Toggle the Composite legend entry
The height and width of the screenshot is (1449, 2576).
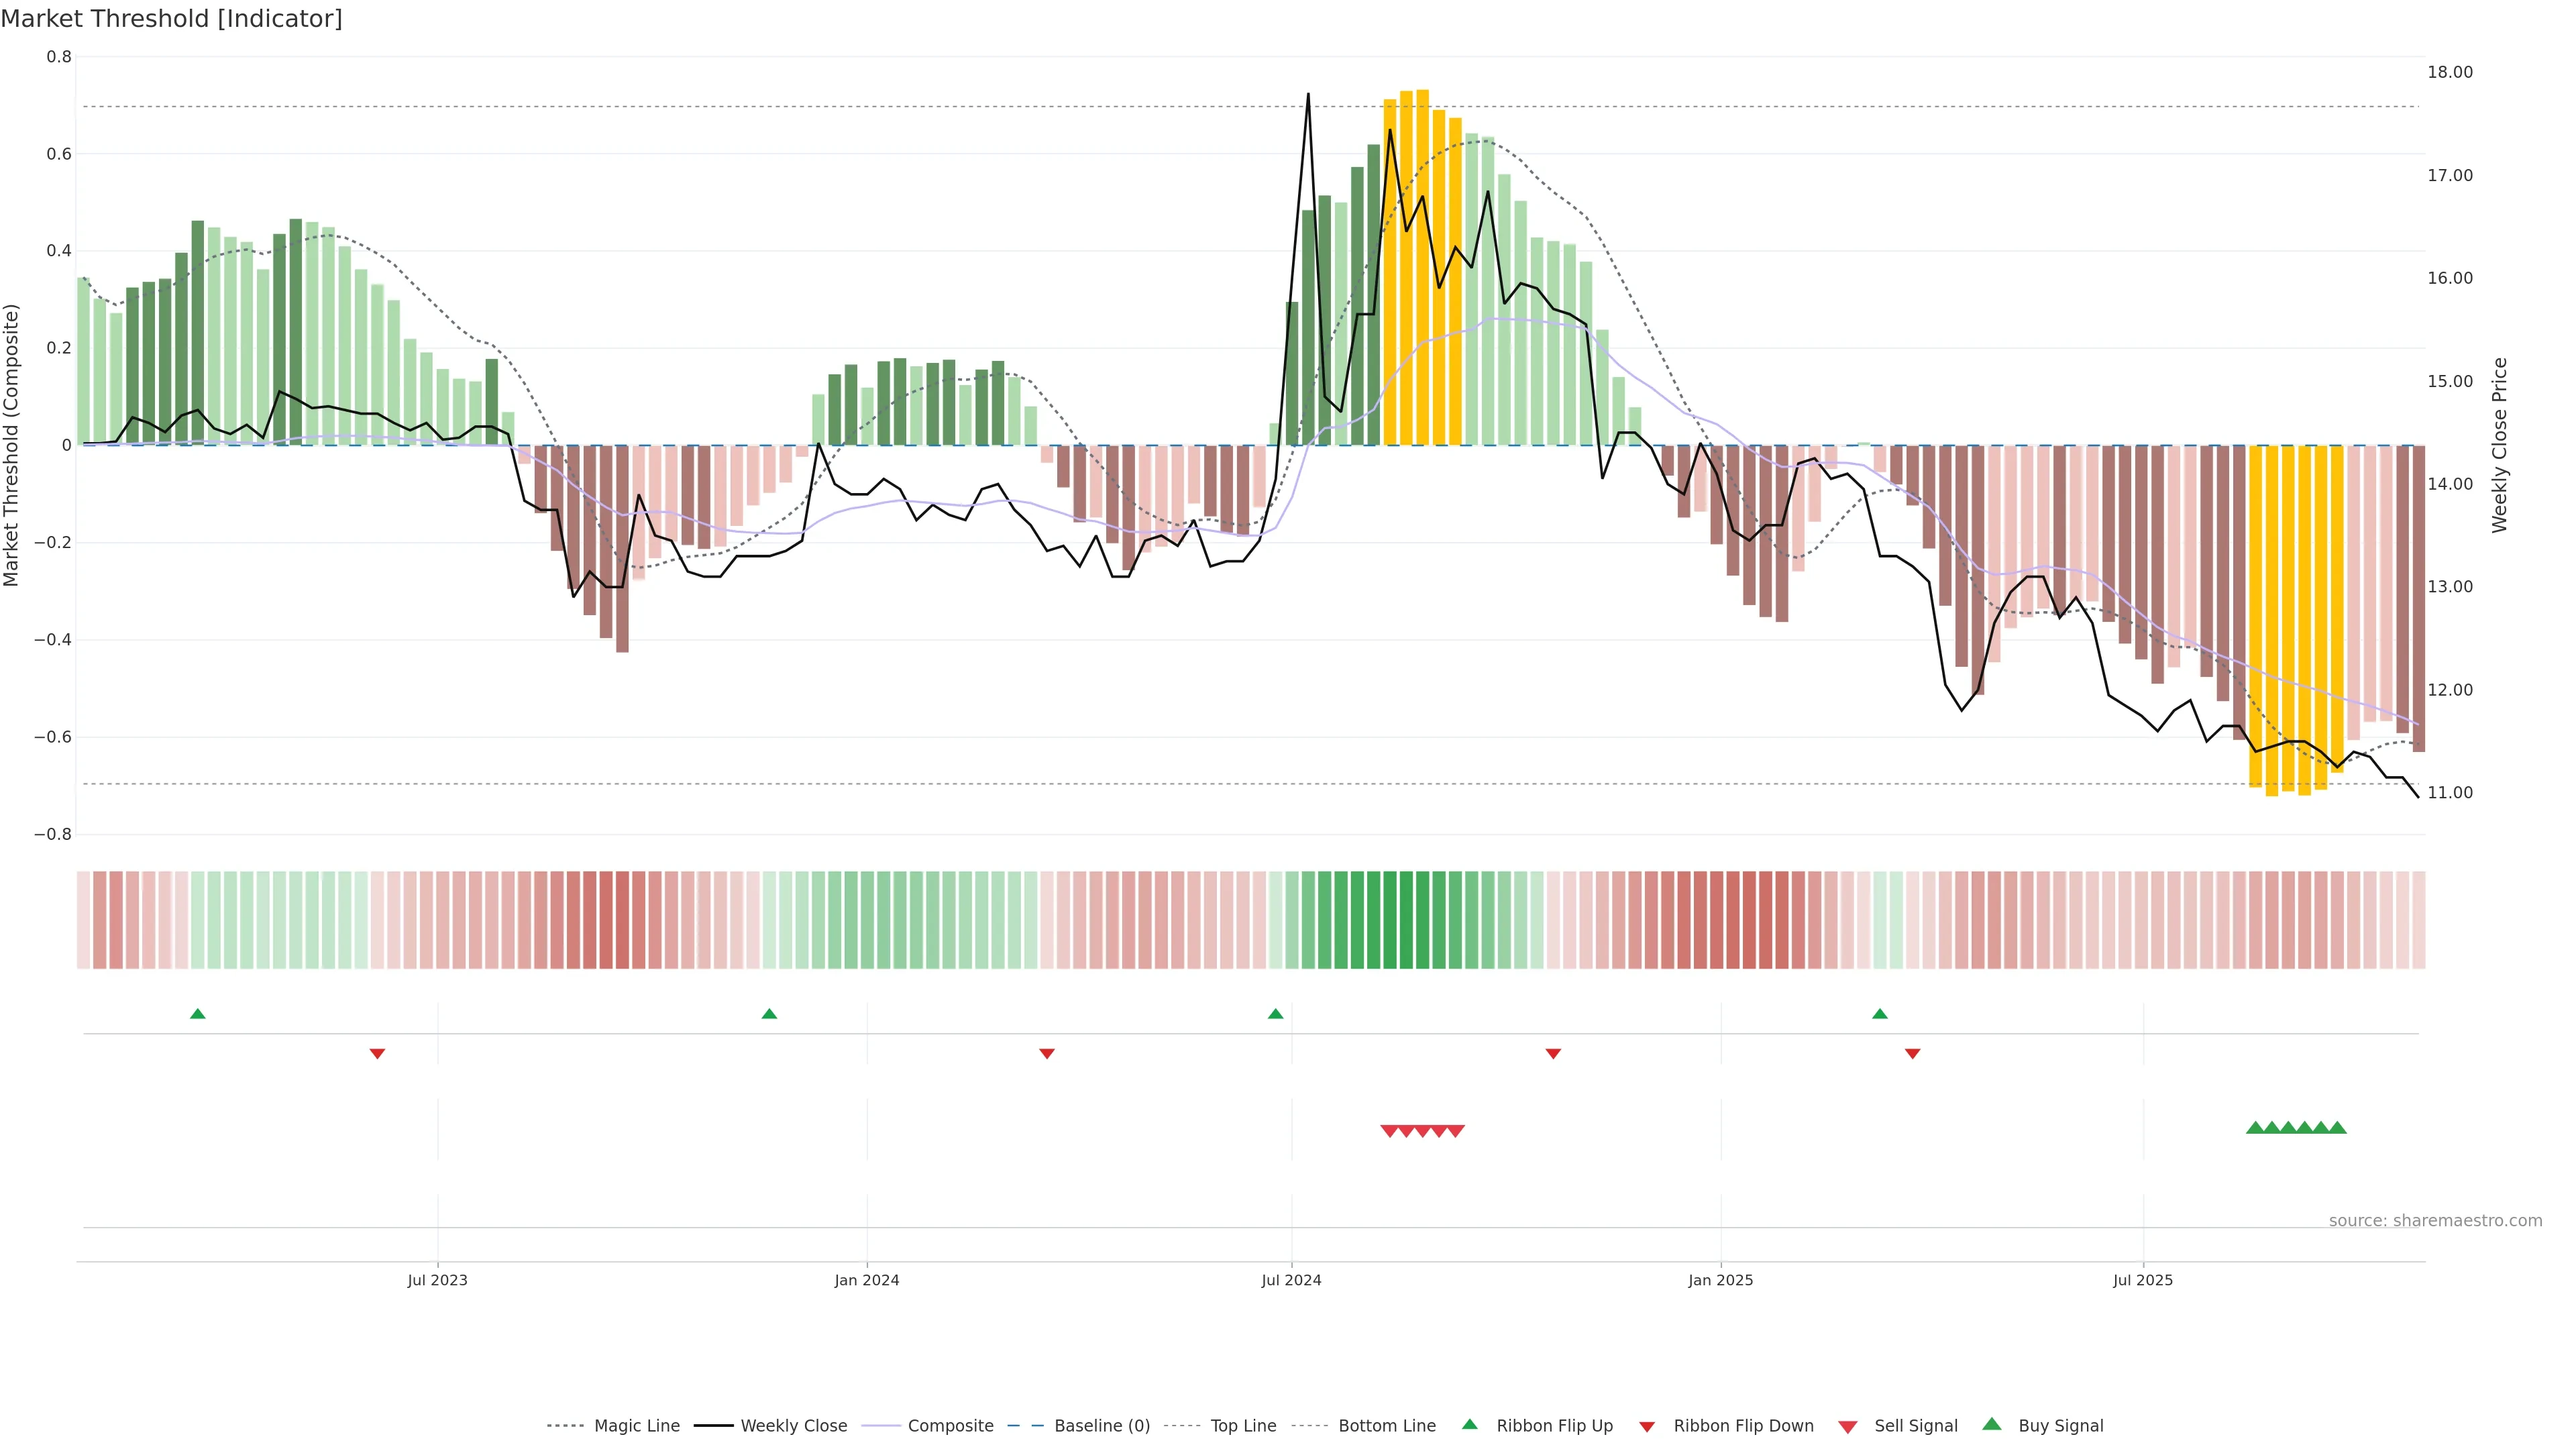tap(950, 1426)
